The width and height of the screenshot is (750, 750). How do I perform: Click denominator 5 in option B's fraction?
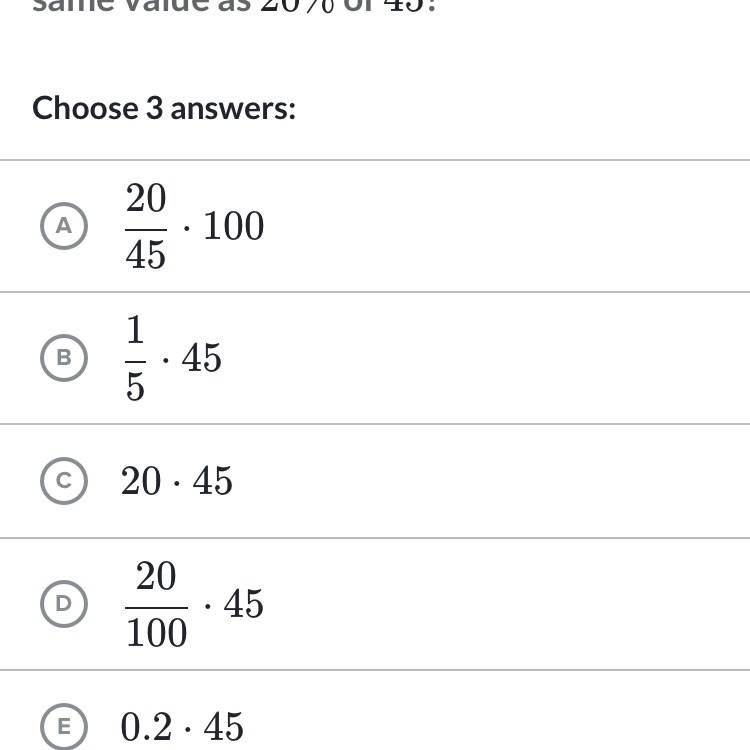pyautogui.click(x=136, y=386)
